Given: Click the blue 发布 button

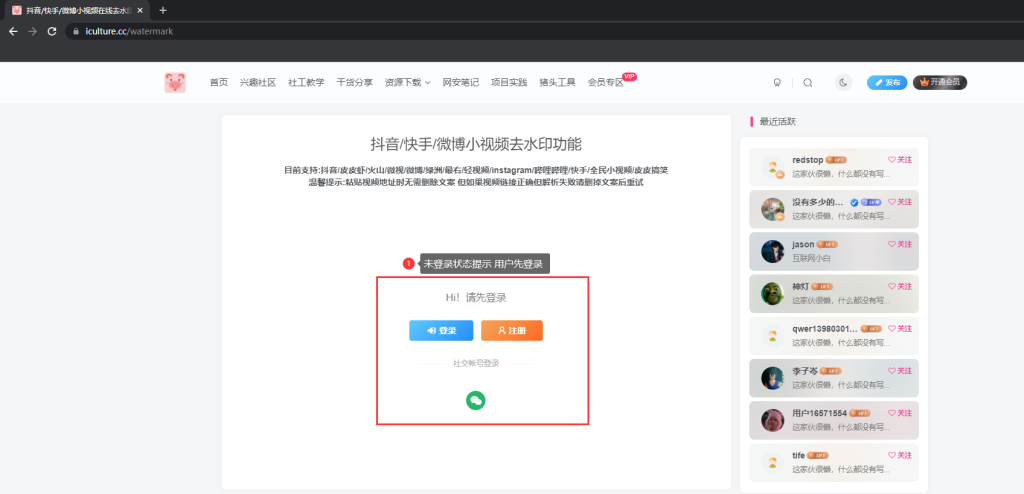Looking at the screenshot, I should click(887, 82).
